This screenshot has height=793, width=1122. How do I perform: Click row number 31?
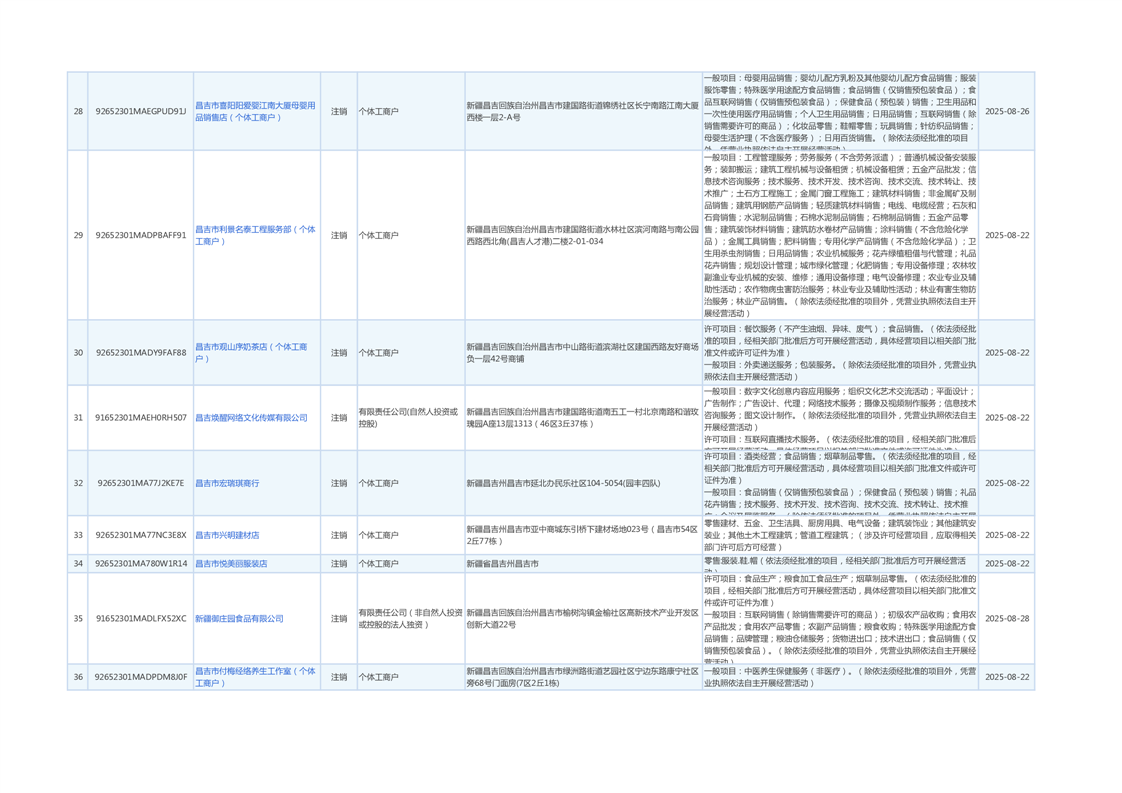click(x=78, y=417)
